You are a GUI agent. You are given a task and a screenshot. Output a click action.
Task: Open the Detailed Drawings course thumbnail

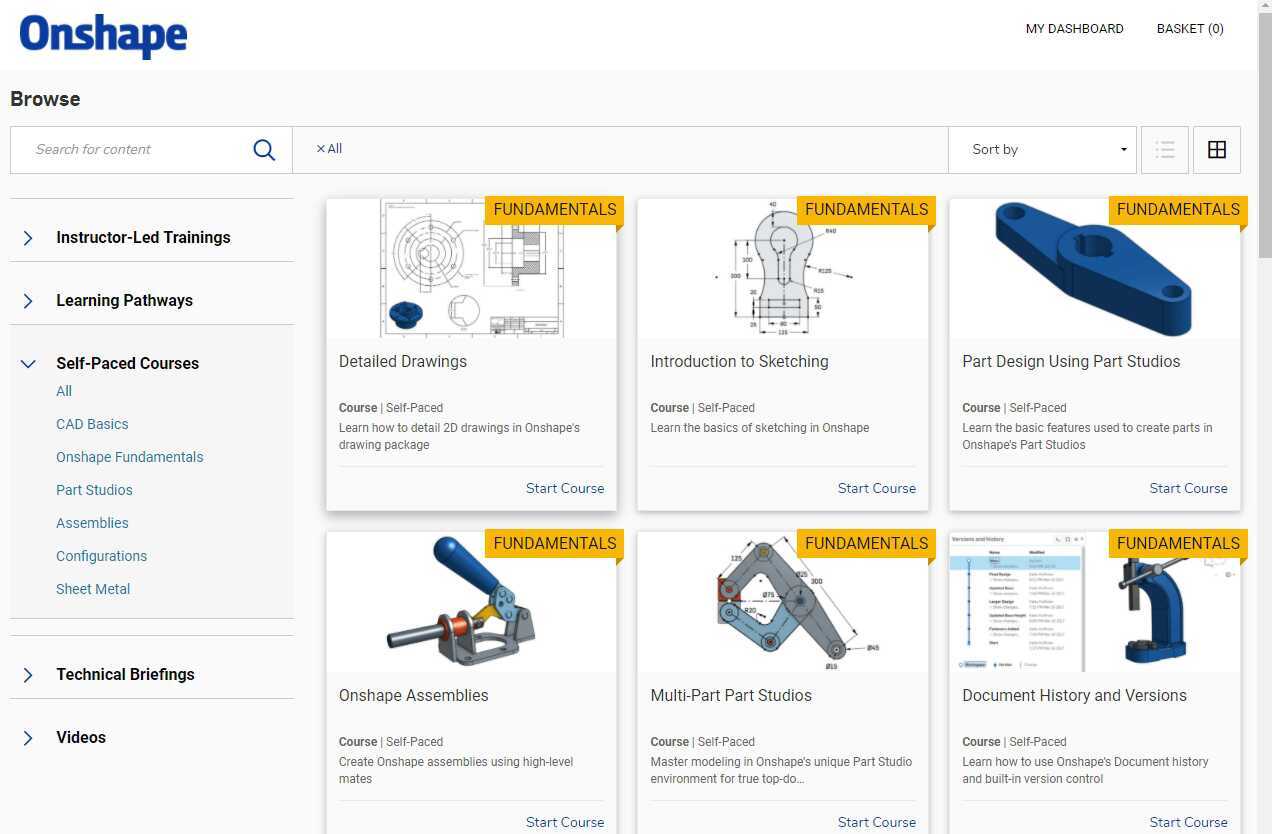click(x=471, y=268)
